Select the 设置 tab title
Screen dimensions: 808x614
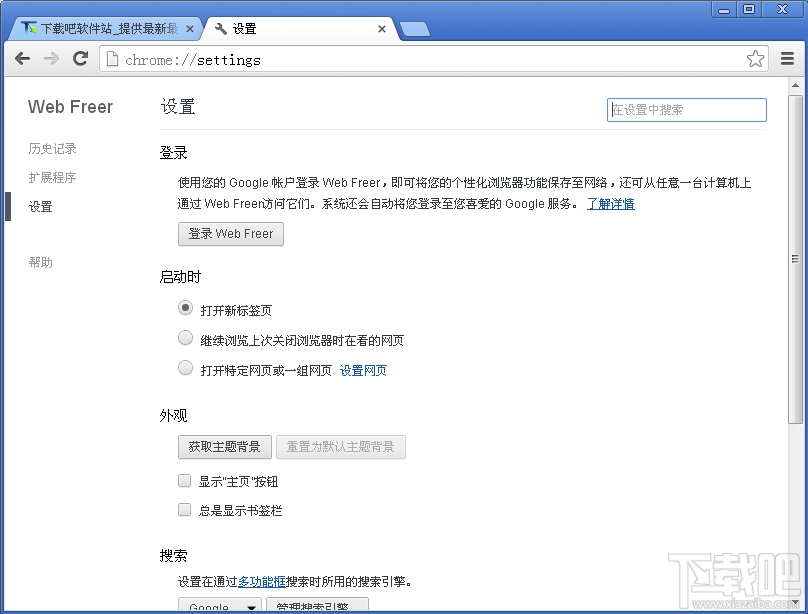coord(244,29)
